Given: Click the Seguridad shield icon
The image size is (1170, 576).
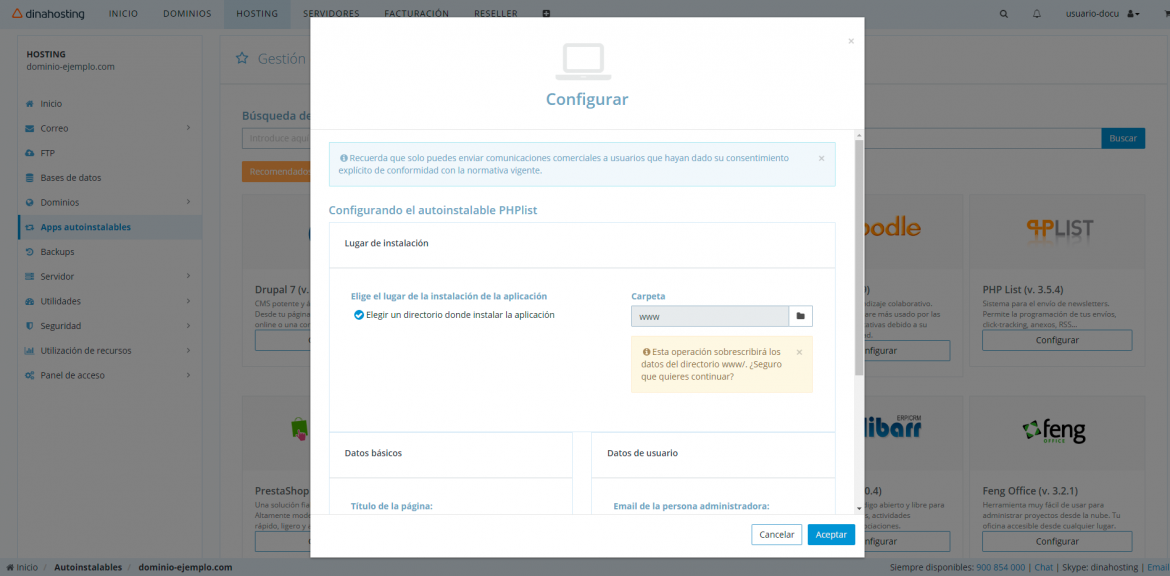Looking at the screenshot, I should coord(30,325).
